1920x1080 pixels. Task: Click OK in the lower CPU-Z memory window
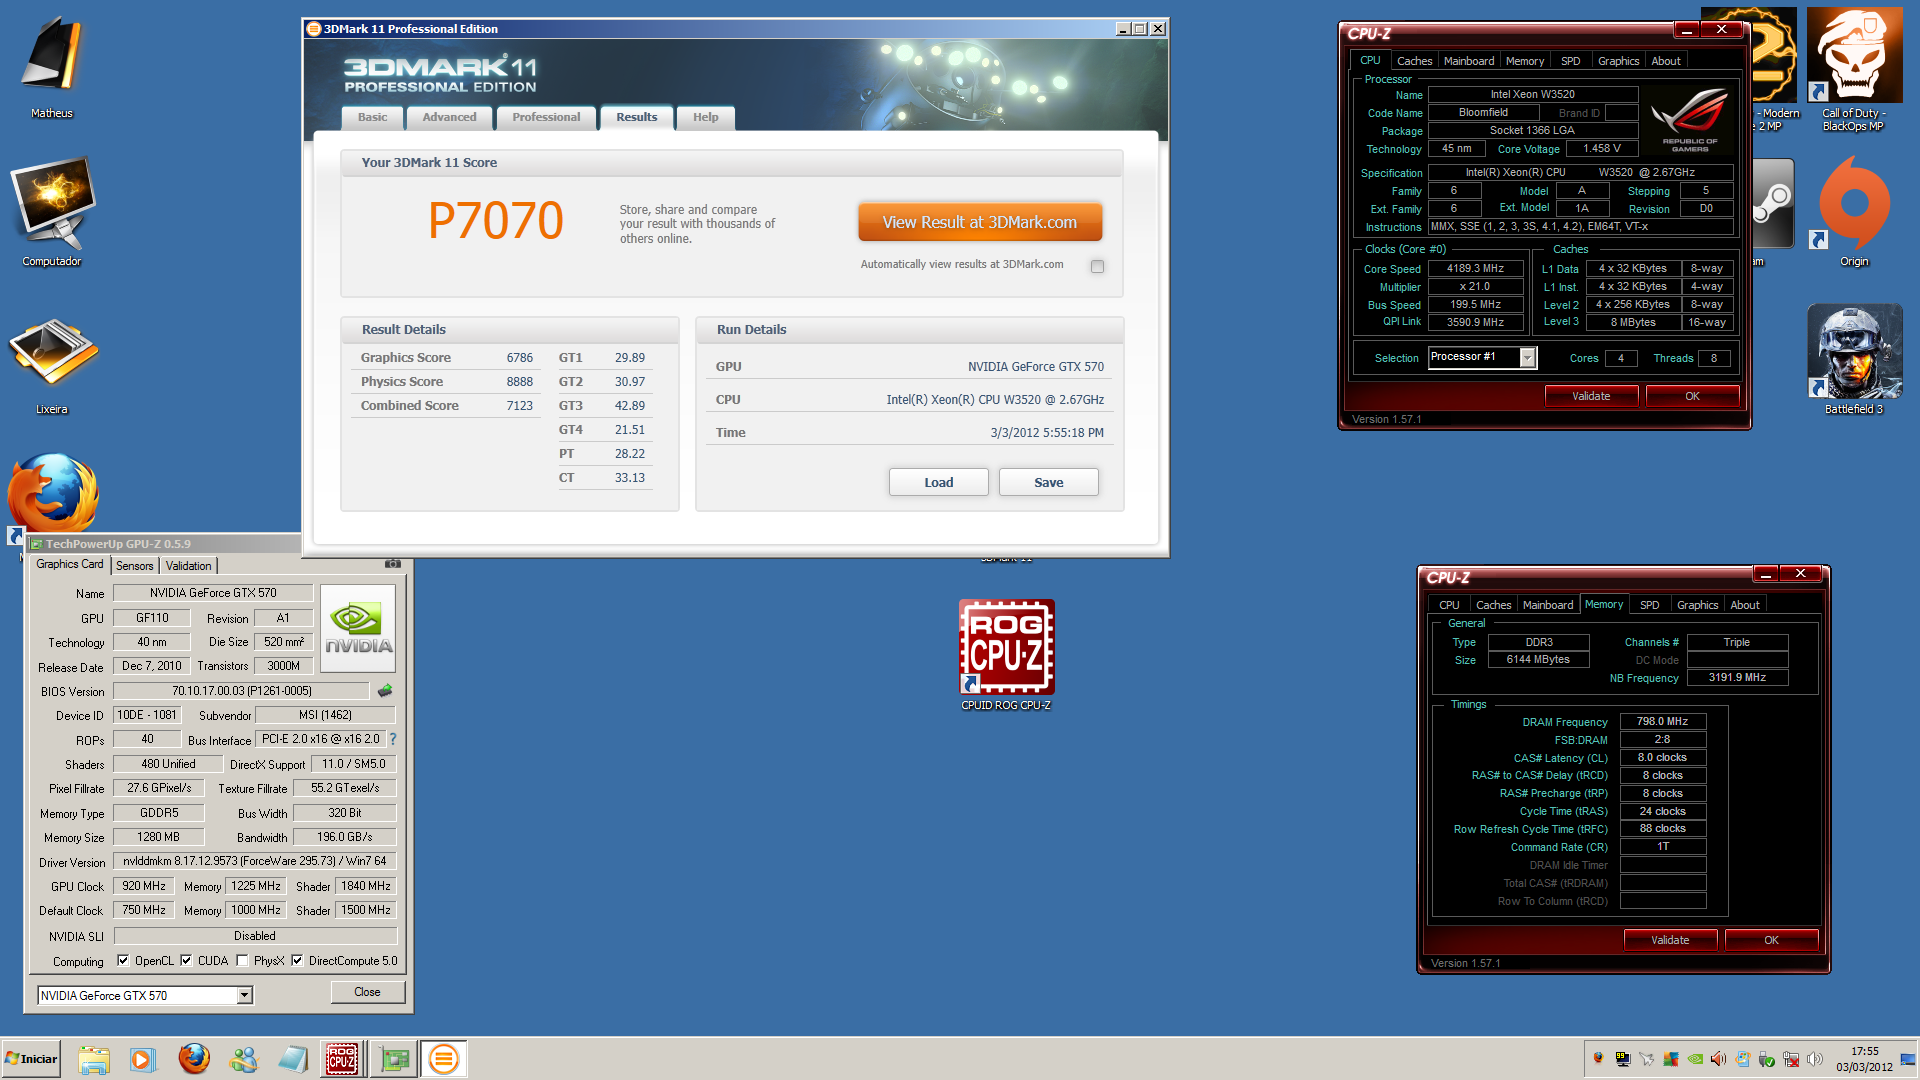click(1771, 940)
